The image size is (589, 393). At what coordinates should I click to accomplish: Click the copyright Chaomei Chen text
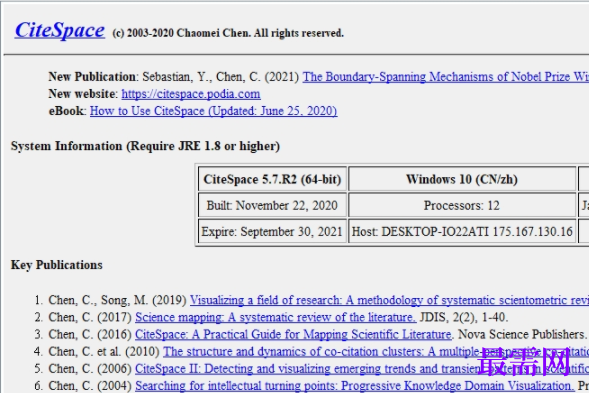[x=228, y=33]
